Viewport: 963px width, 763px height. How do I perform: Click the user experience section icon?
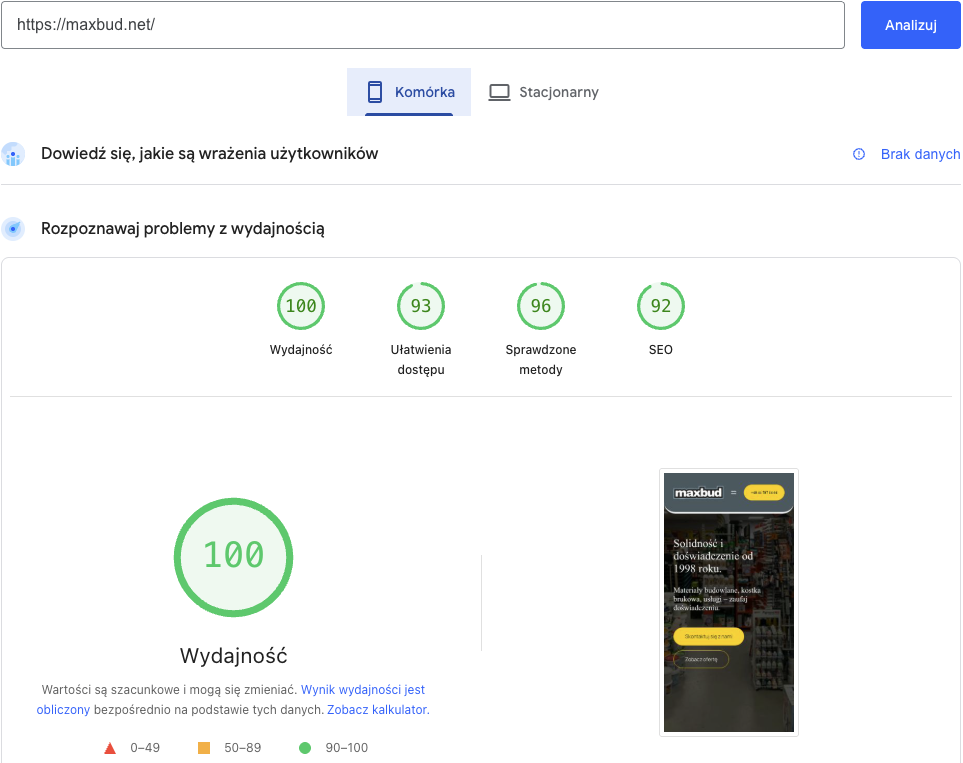(x=14, y=154)
